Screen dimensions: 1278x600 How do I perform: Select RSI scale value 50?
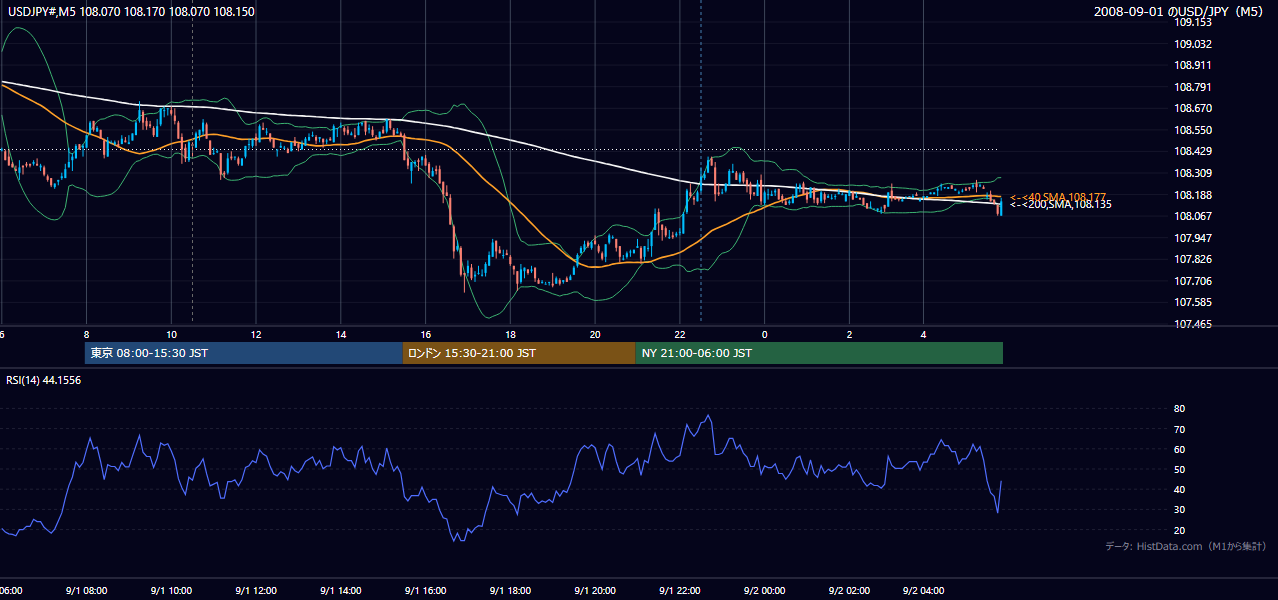point(1179,469)
